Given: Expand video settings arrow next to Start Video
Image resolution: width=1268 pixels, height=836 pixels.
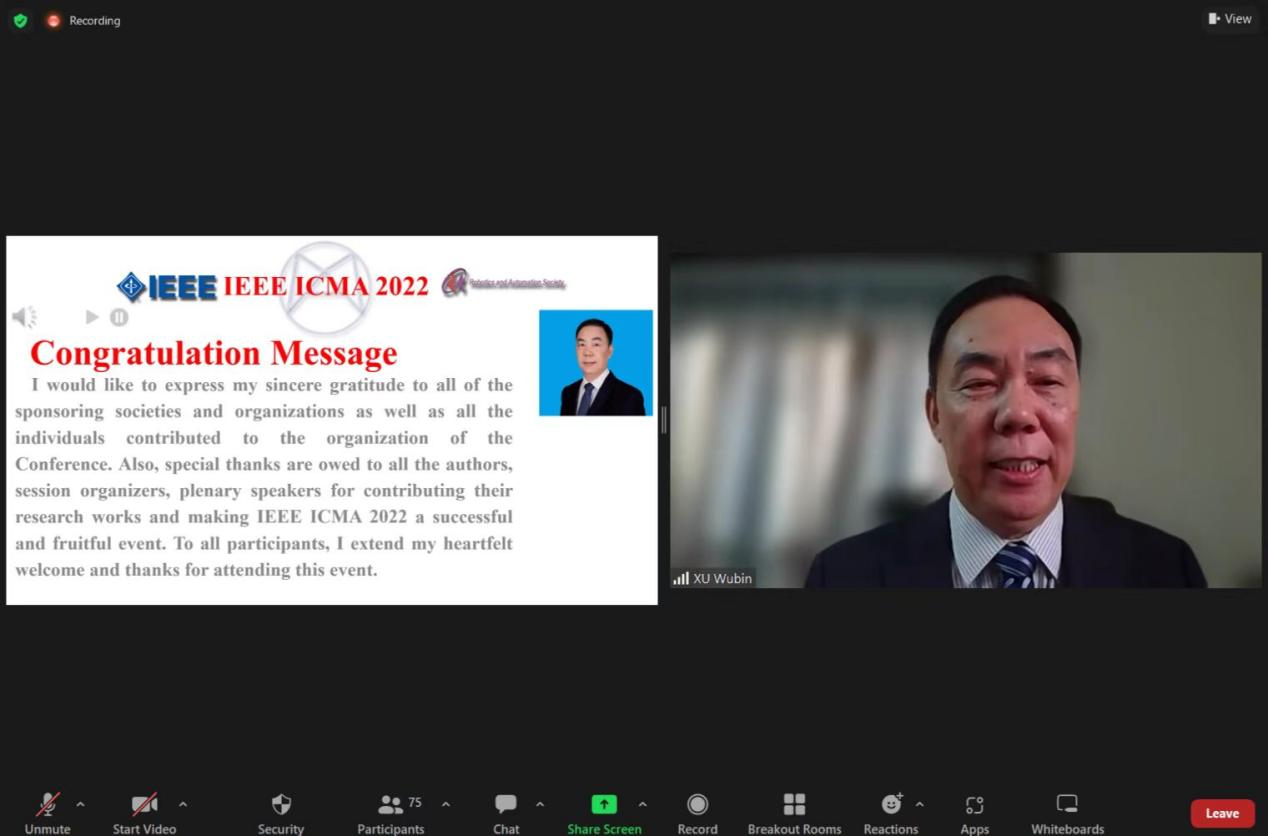Looking at the screenshot, I should (x=183, y=804).
